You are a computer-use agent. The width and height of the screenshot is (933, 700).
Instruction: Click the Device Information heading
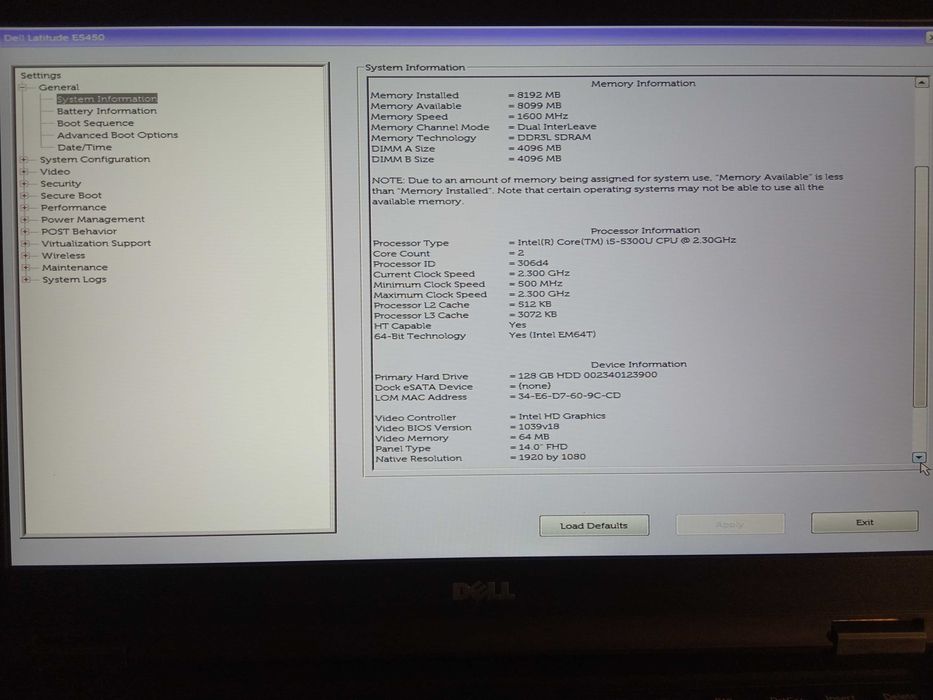[638, 364]
